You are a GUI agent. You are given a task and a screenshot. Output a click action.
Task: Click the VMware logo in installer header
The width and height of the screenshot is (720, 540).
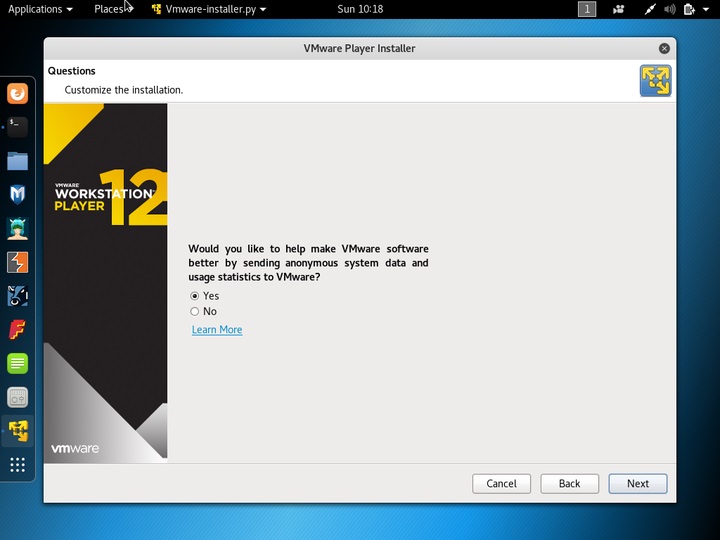655,80
